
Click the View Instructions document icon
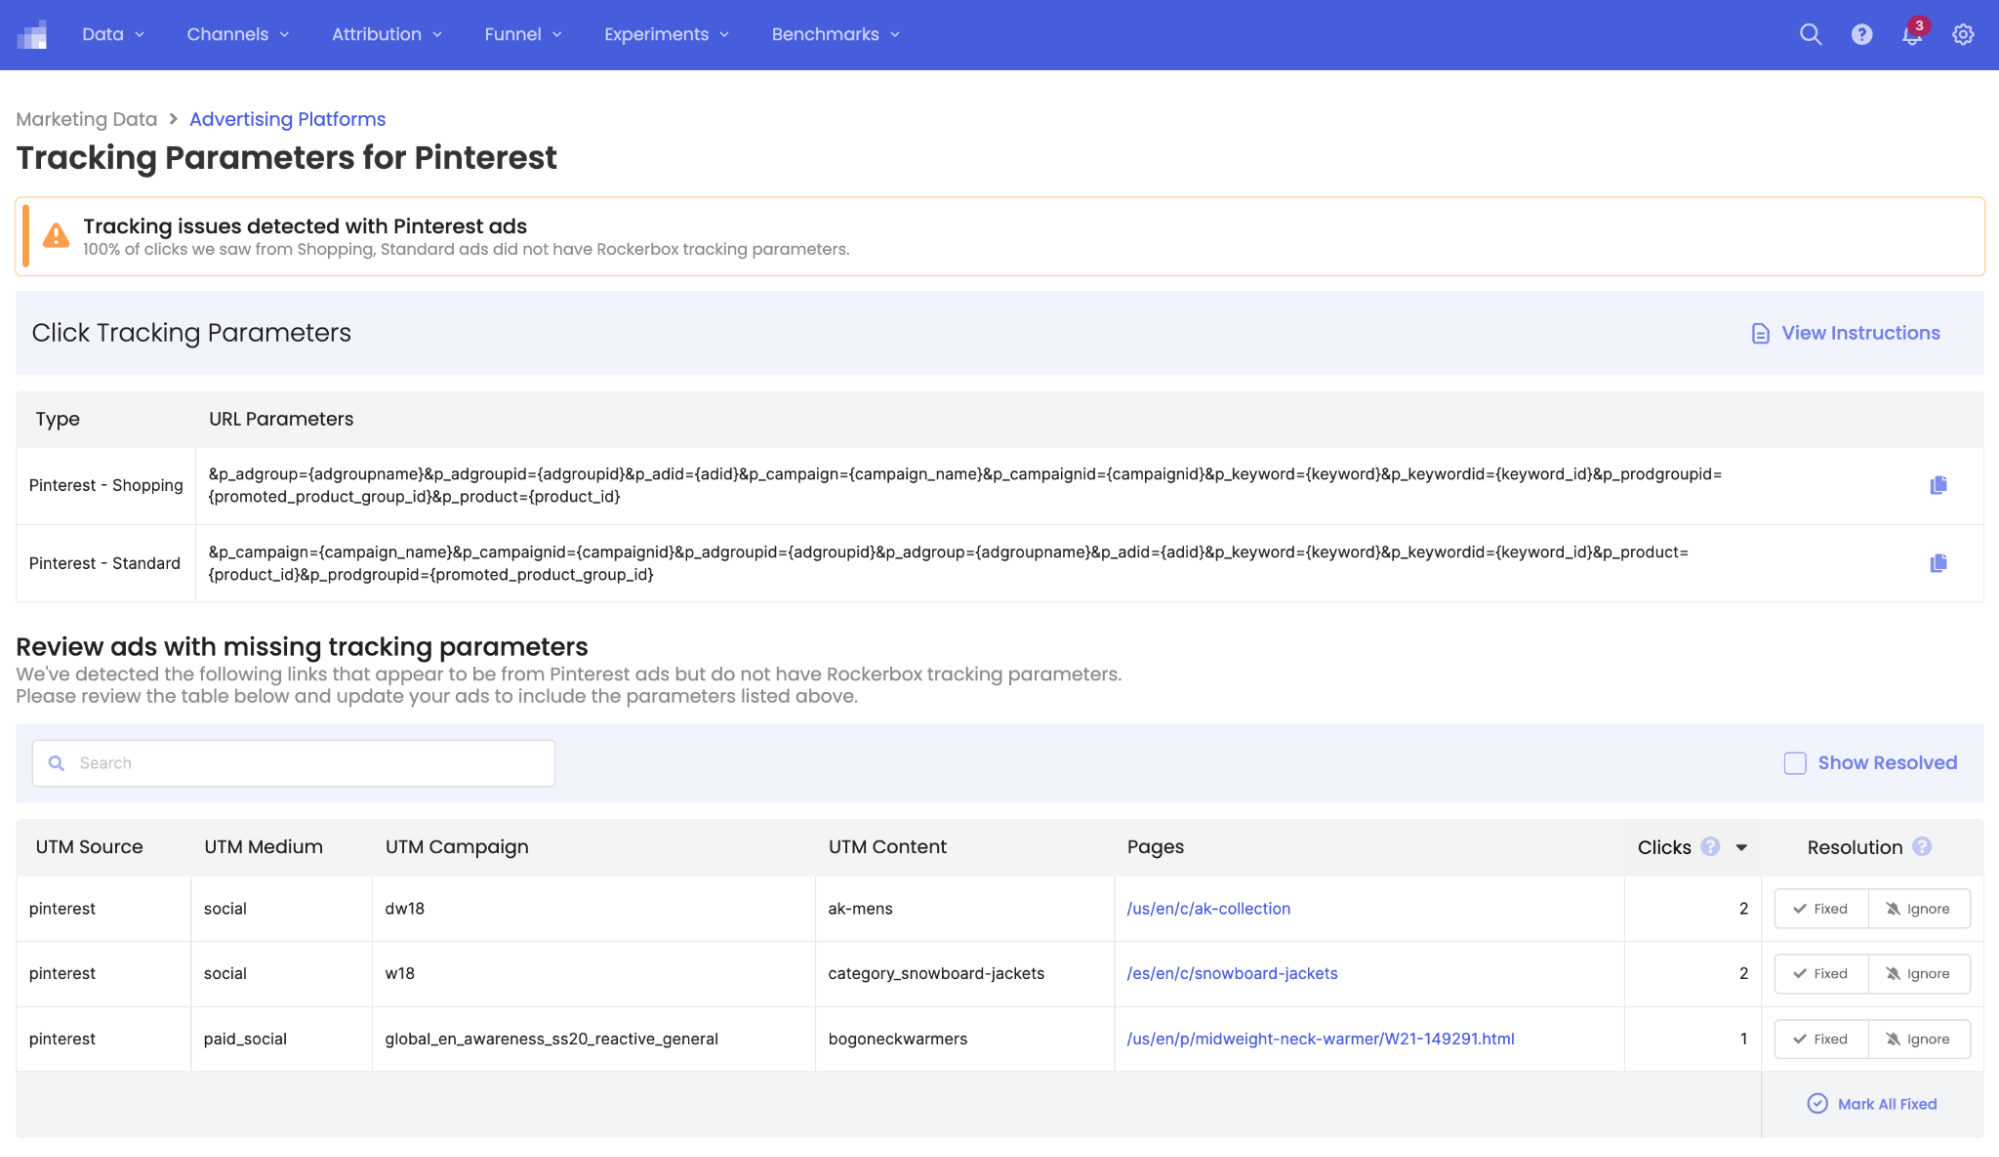(x=1760, y=333)
